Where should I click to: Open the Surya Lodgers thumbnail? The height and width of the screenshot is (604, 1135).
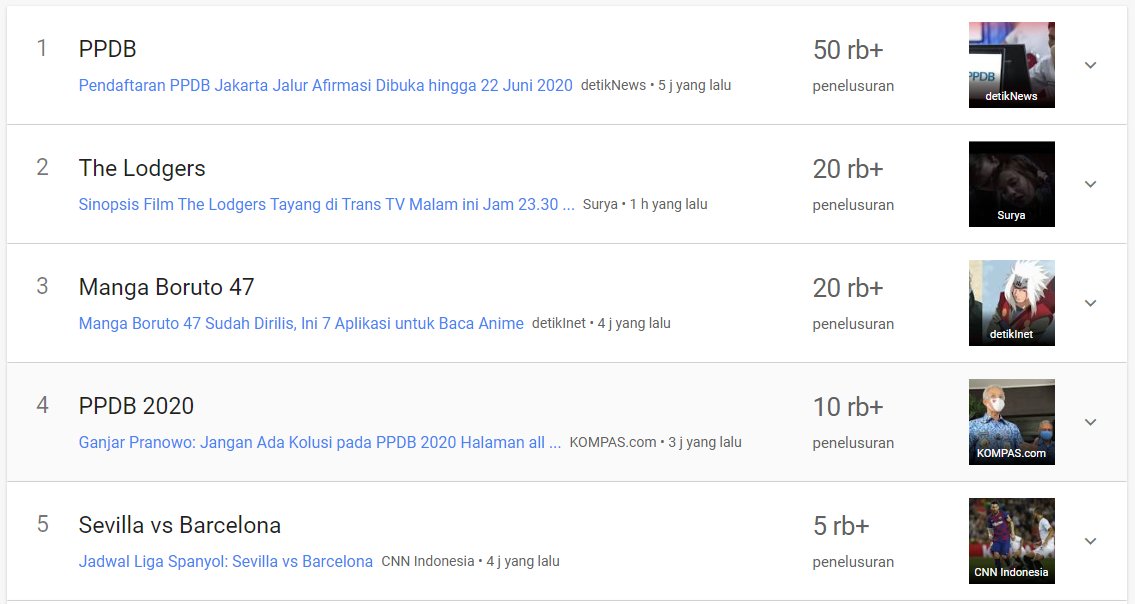(x=1011, y=184)
